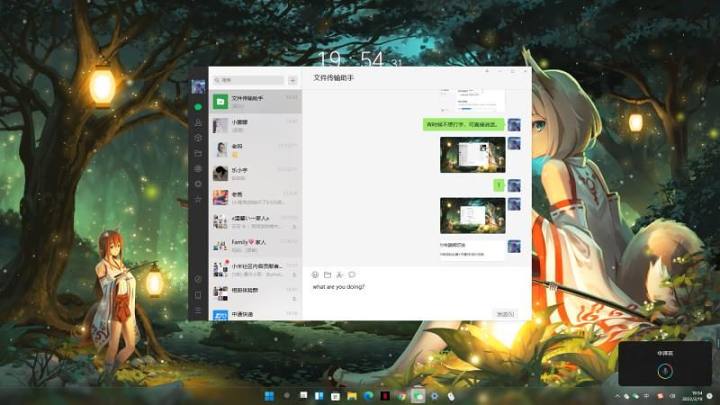Click the red square app taskbar icon
This screenshot has width=720, height=405.
tap(385, 396)
